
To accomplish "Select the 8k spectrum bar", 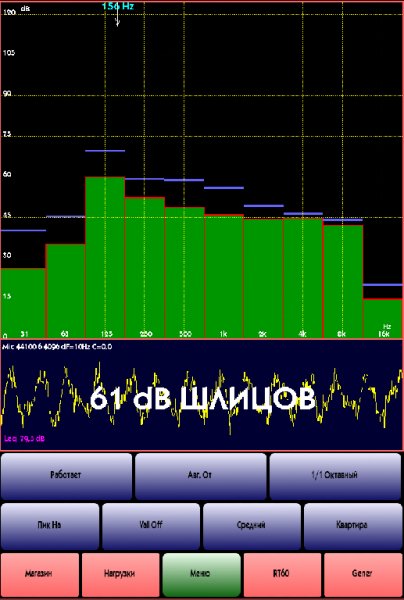I will (343, 281).
